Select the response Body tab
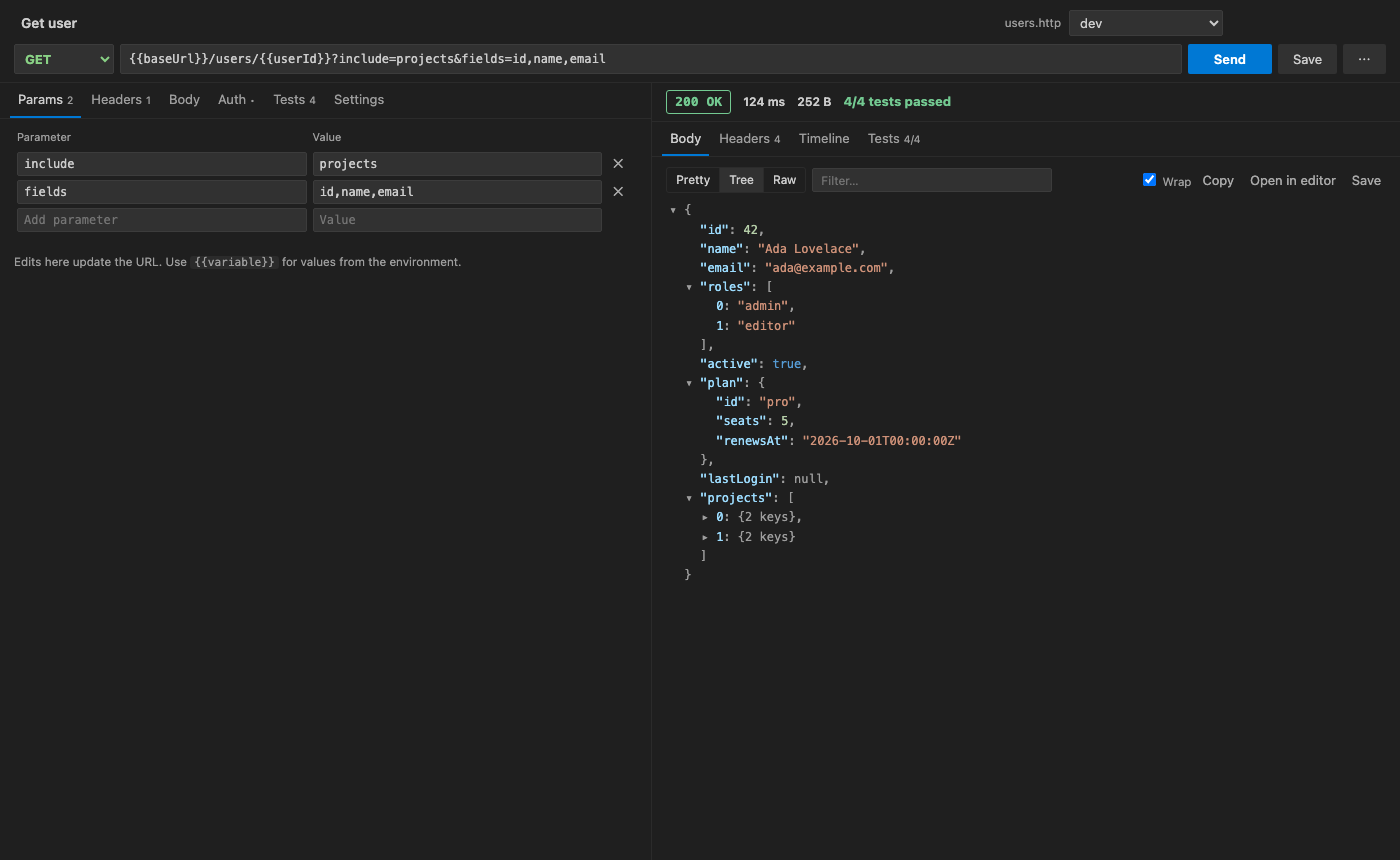Image resolution: width=1400 pixels, height=860 pixels. pos(685,139)
